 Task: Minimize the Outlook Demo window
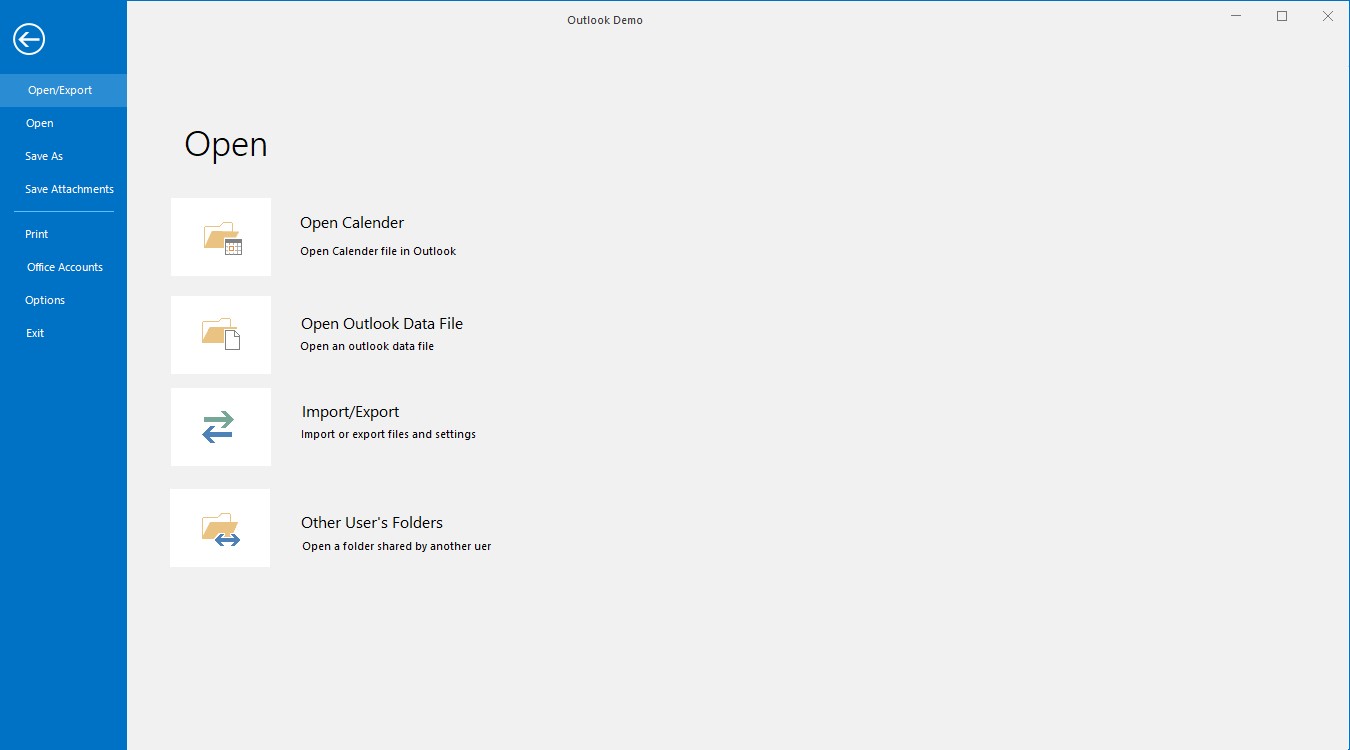pos(1236,16)
